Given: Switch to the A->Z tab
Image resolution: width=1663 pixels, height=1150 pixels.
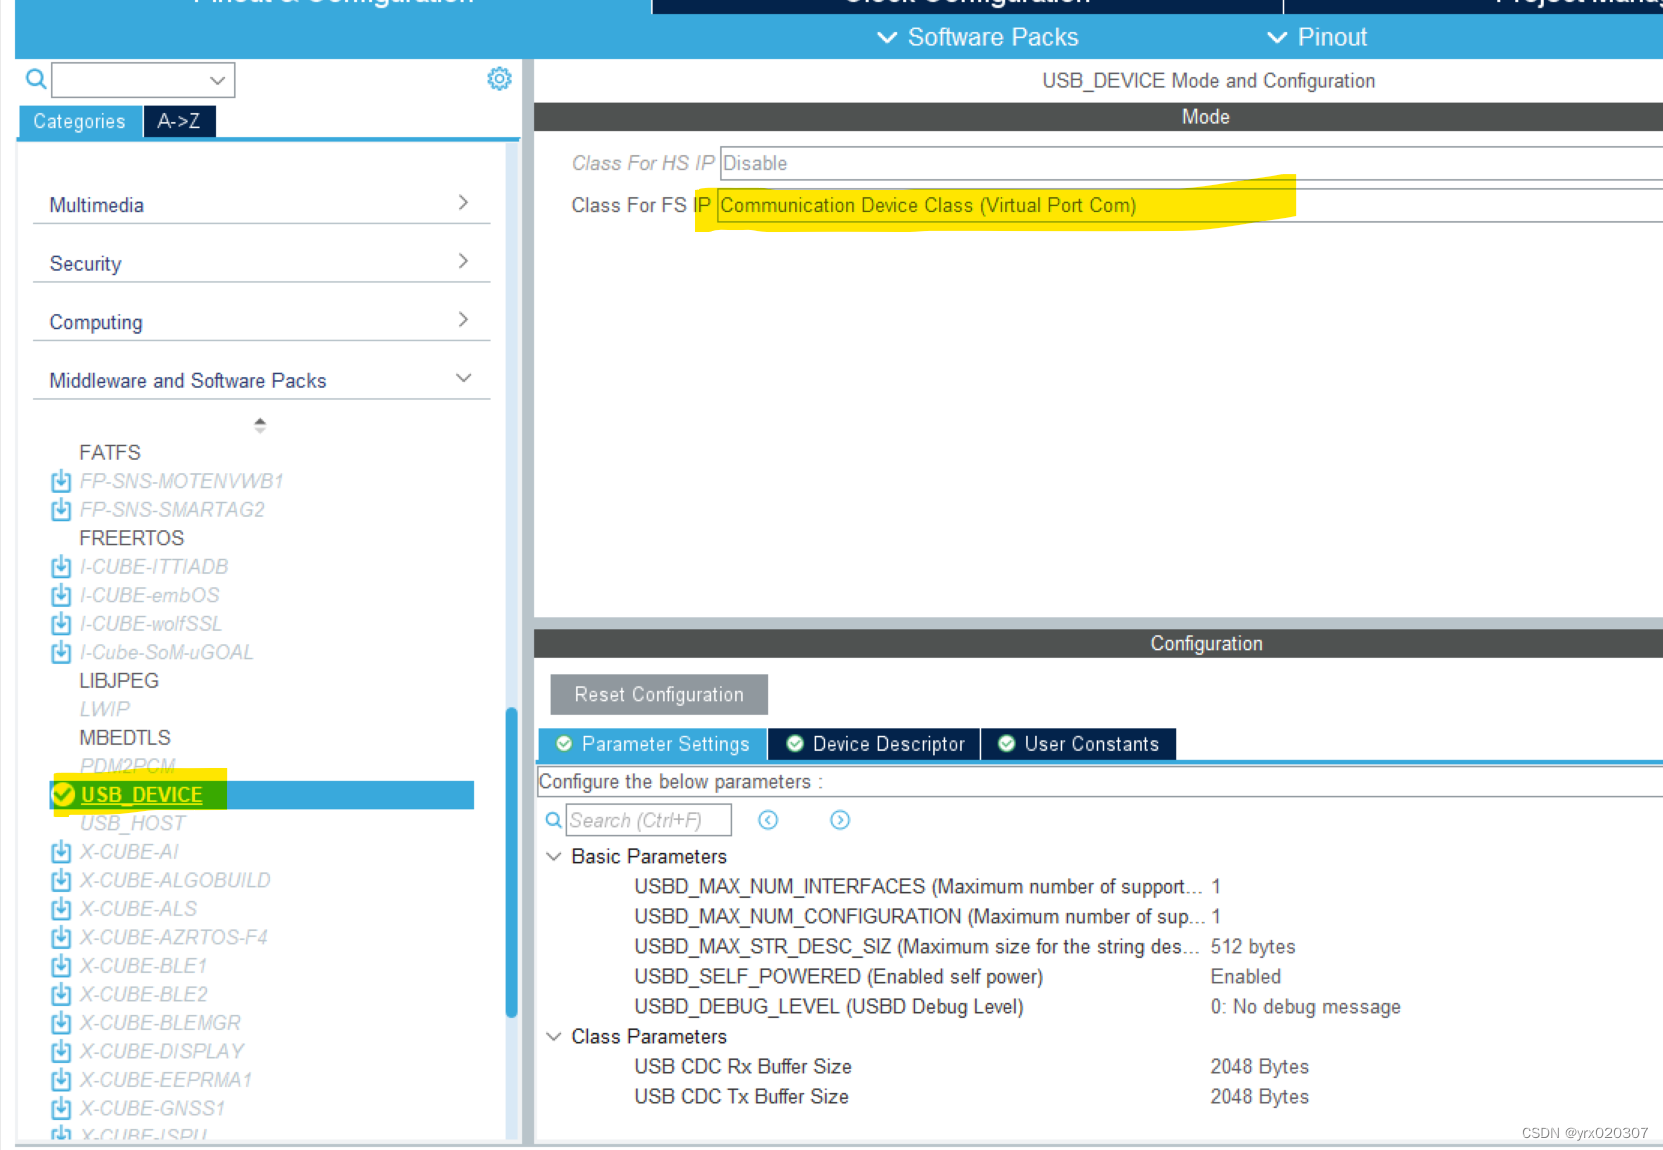Looking at the screenshot, I should tap(179, 121).
